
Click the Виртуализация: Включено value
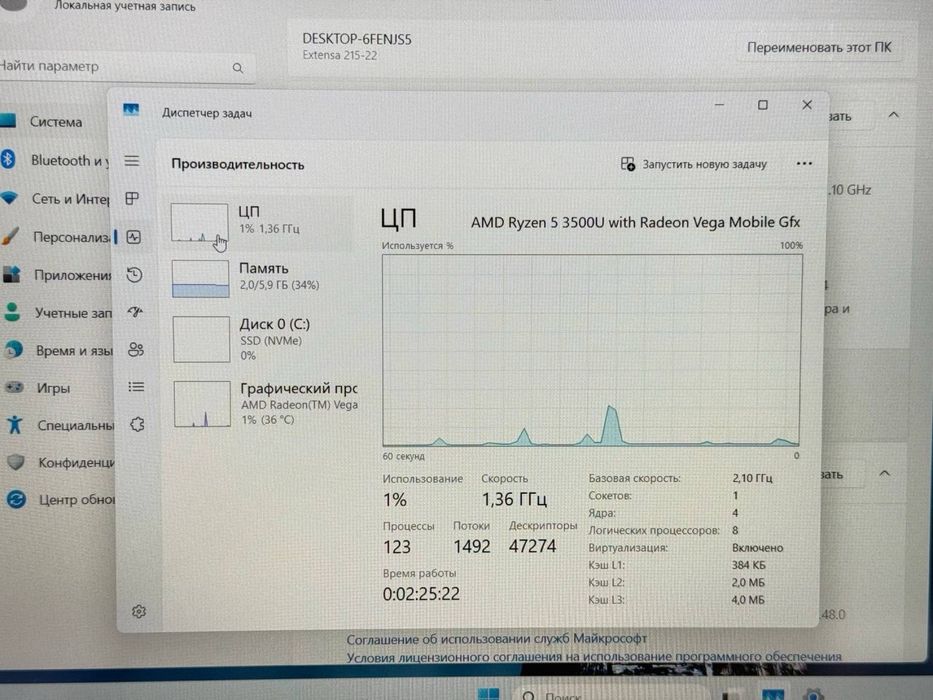click(757, 548)
